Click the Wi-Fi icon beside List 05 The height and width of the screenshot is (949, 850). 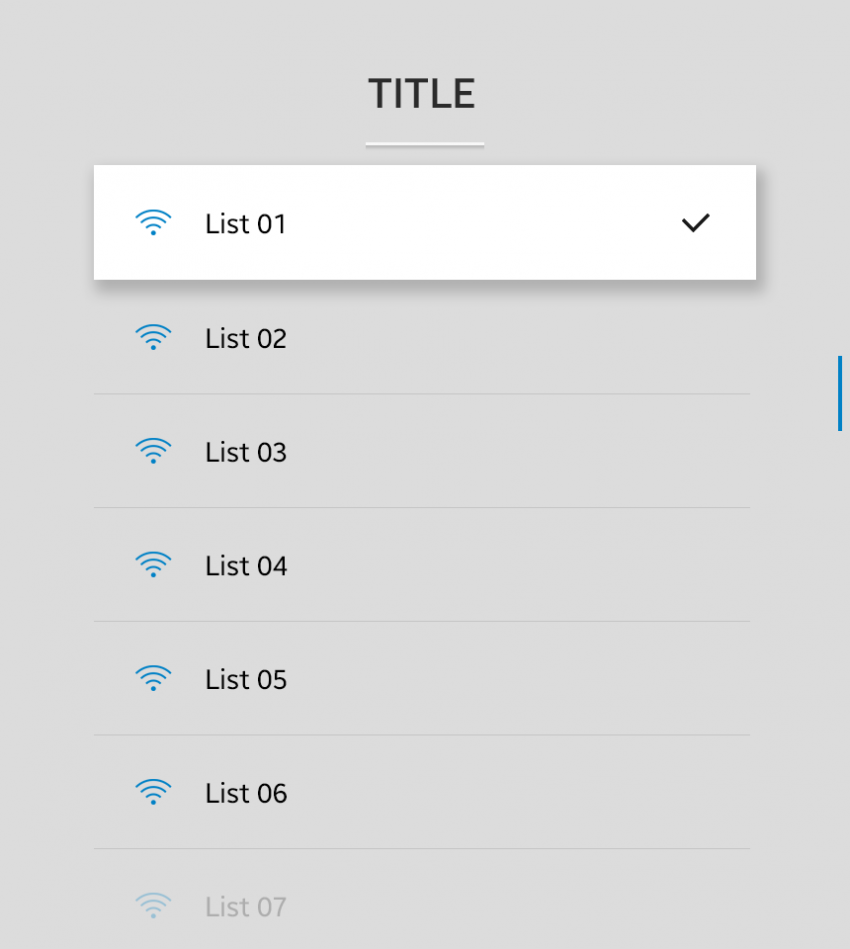[153, 680]
